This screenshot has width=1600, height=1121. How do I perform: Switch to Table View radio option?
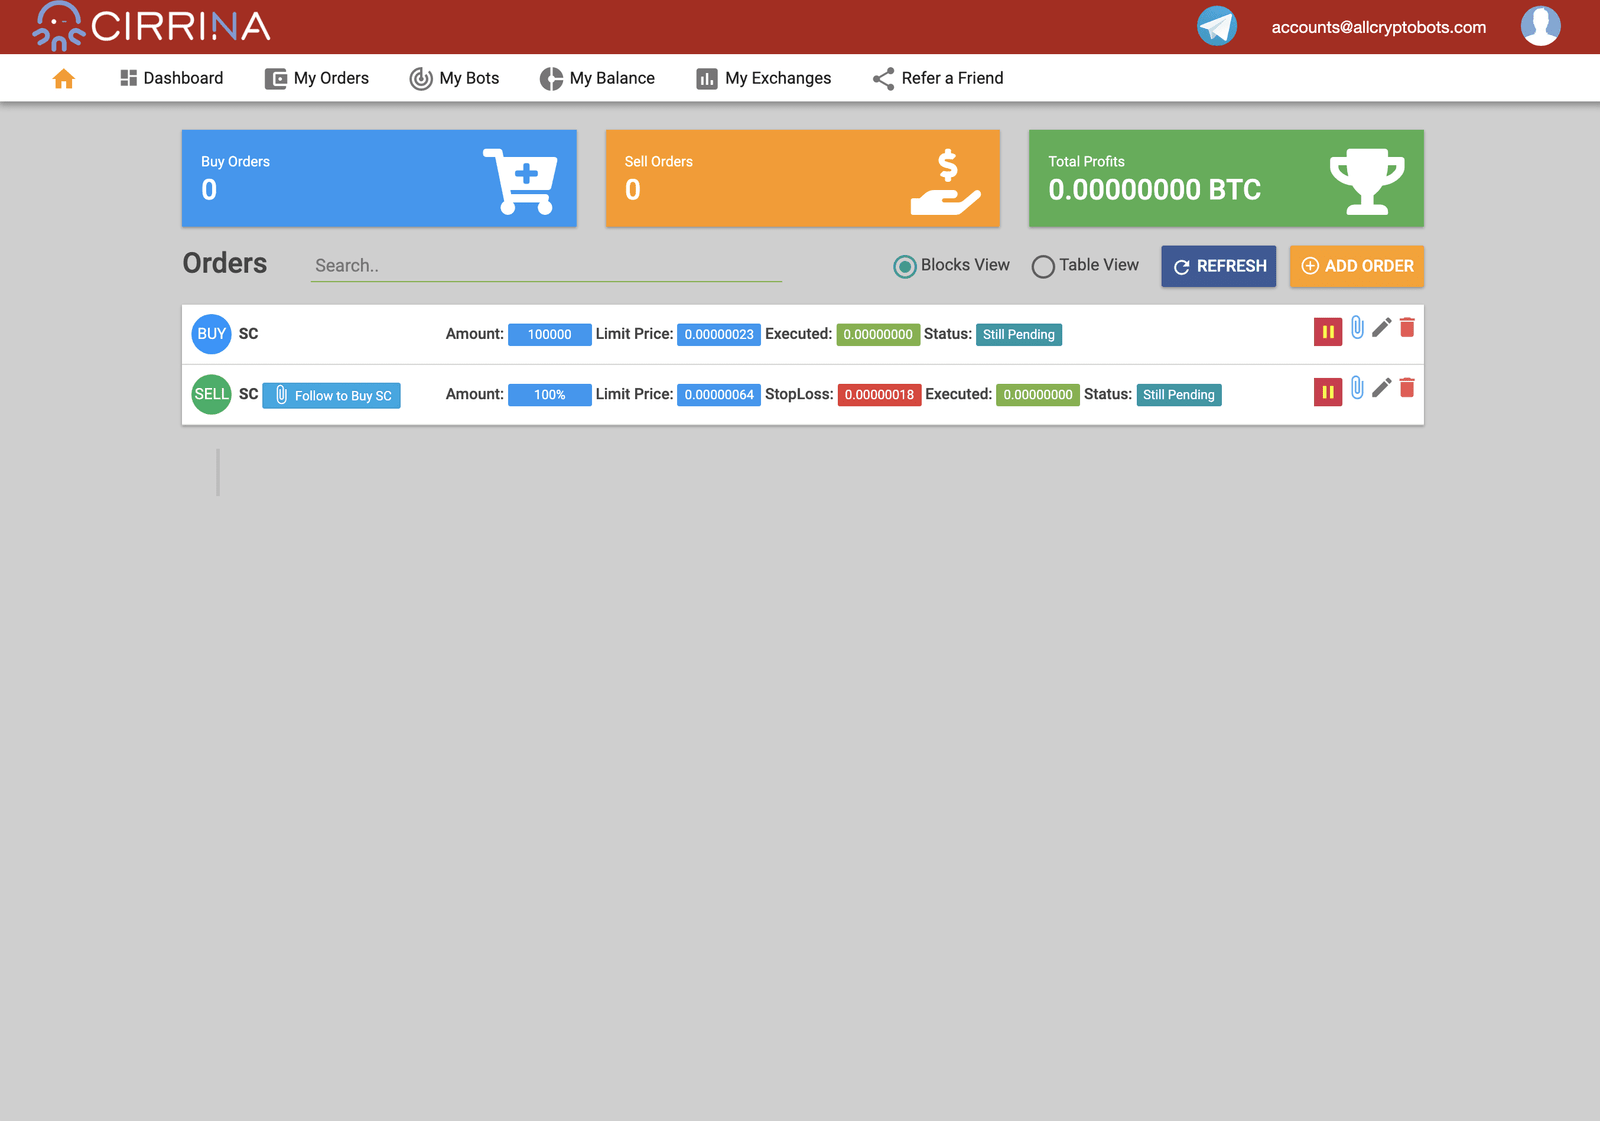[1043, 266]
